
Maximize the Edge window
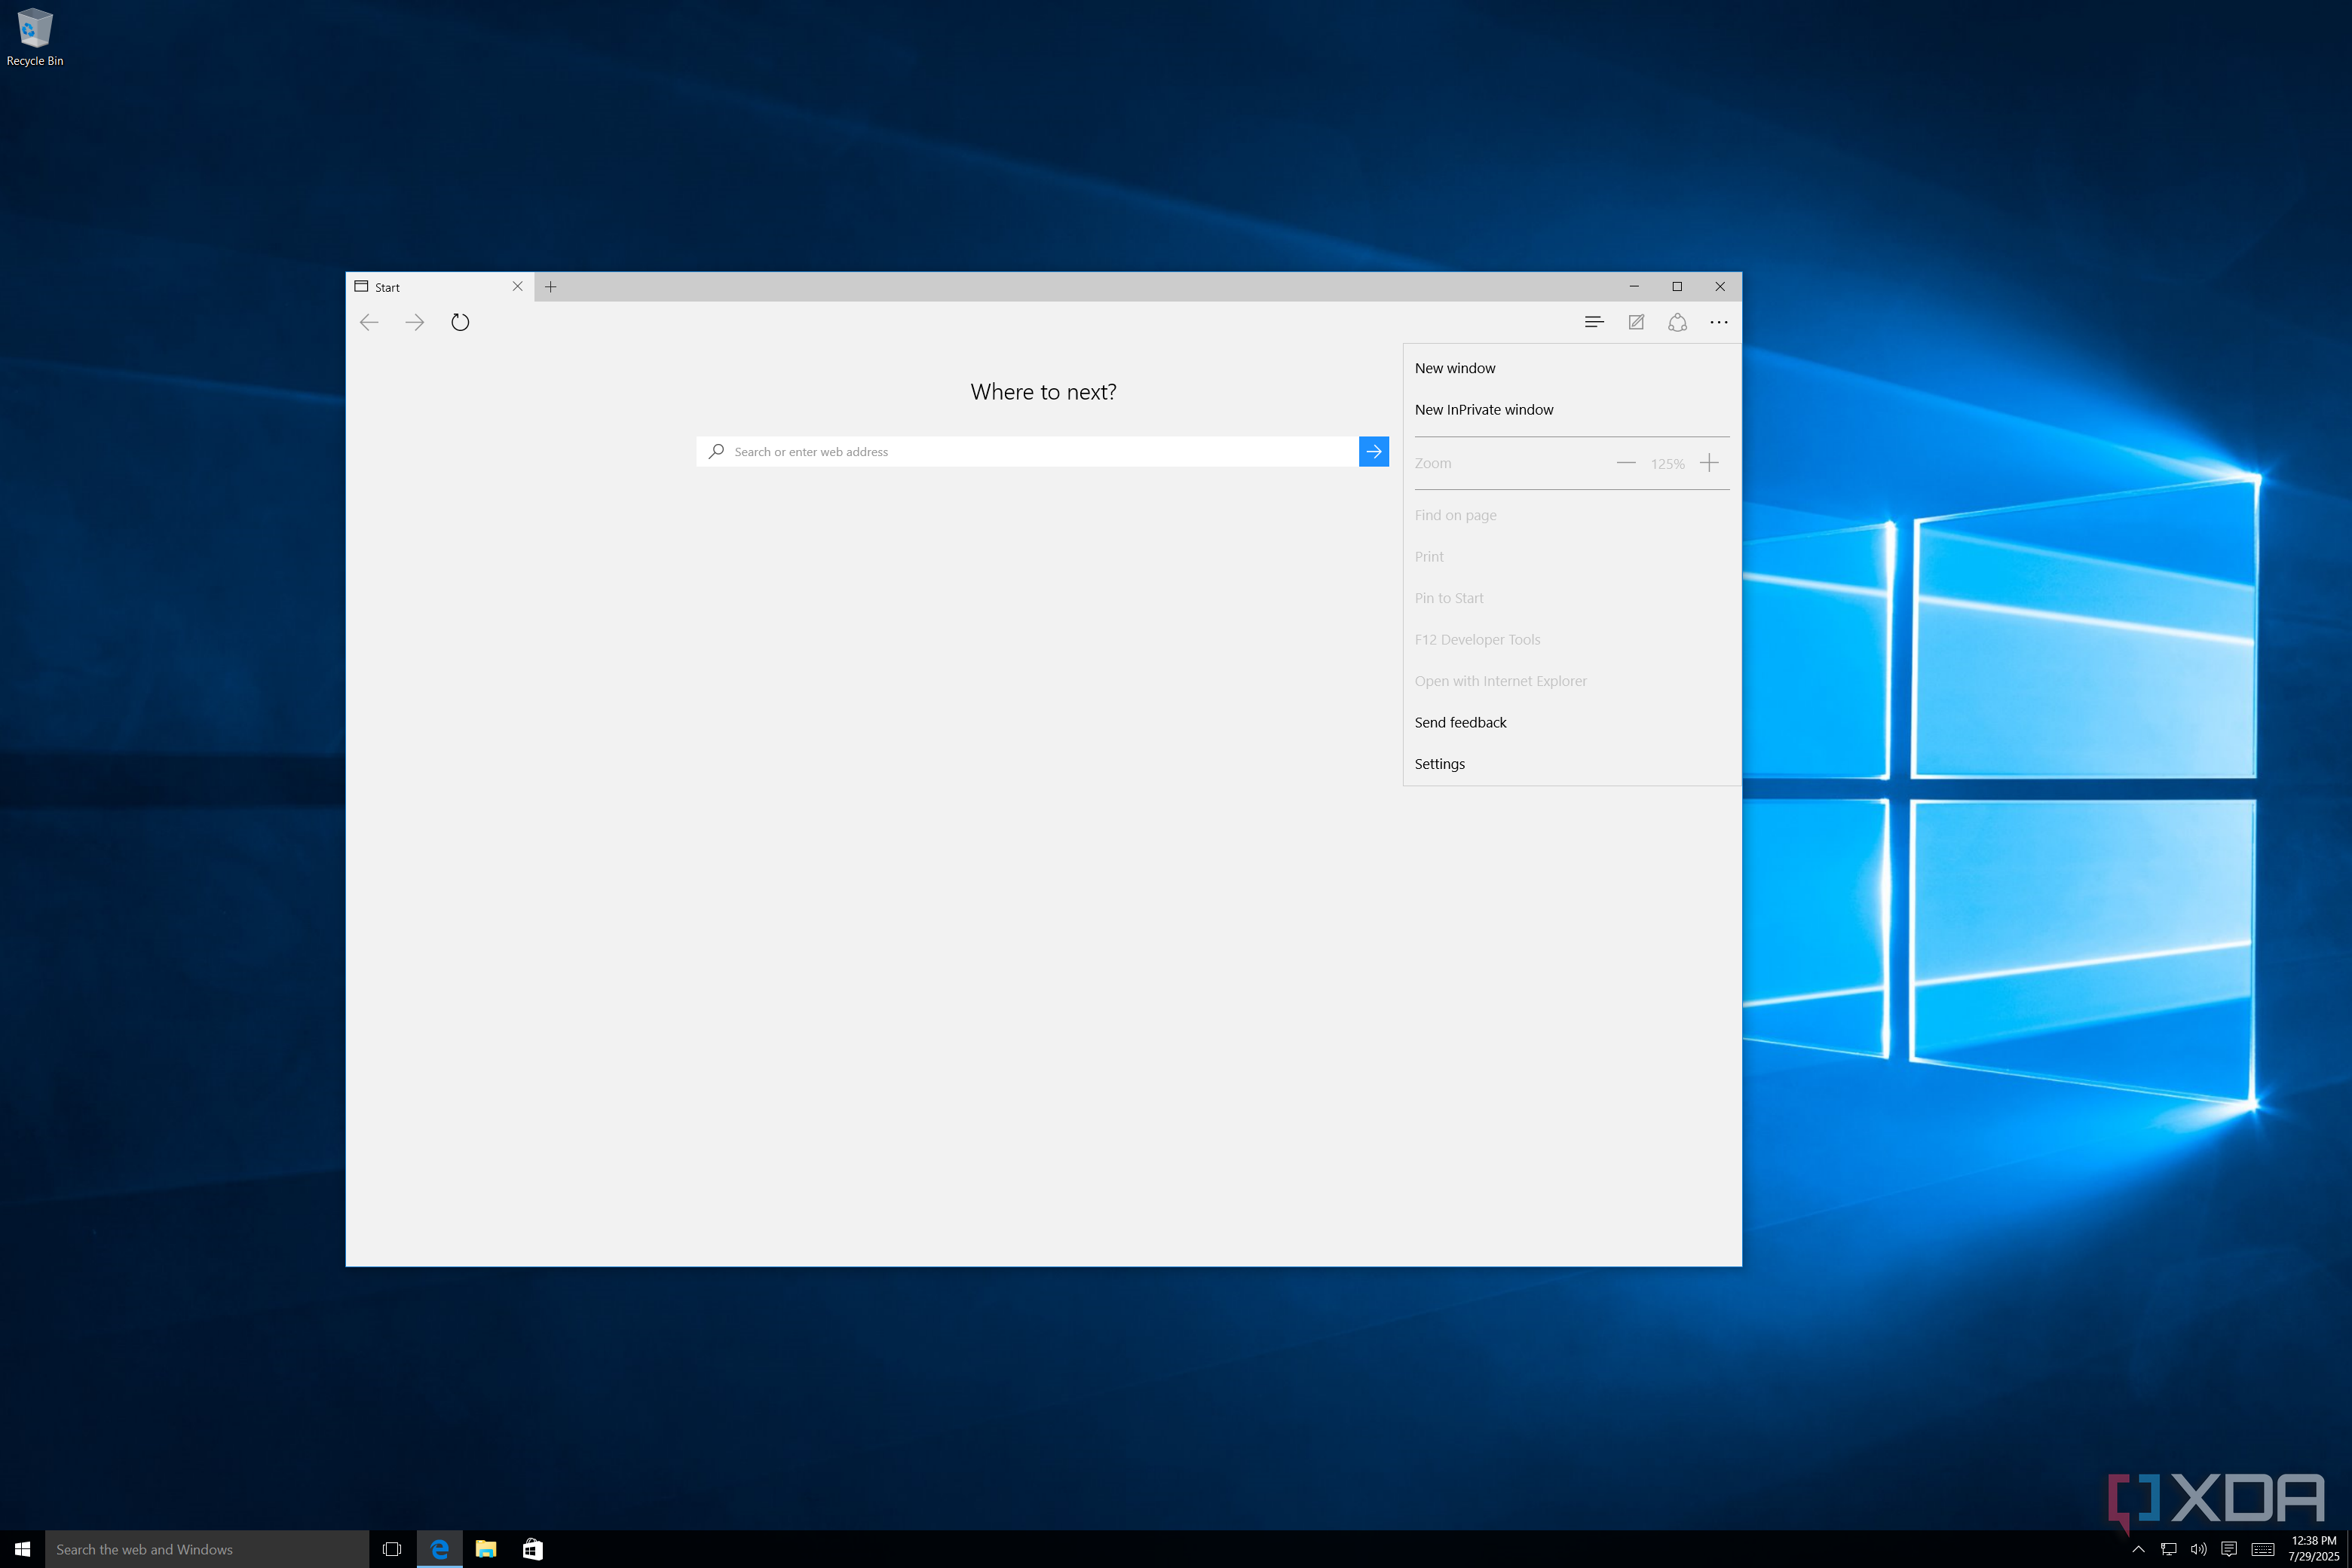tap(1677, 287)
